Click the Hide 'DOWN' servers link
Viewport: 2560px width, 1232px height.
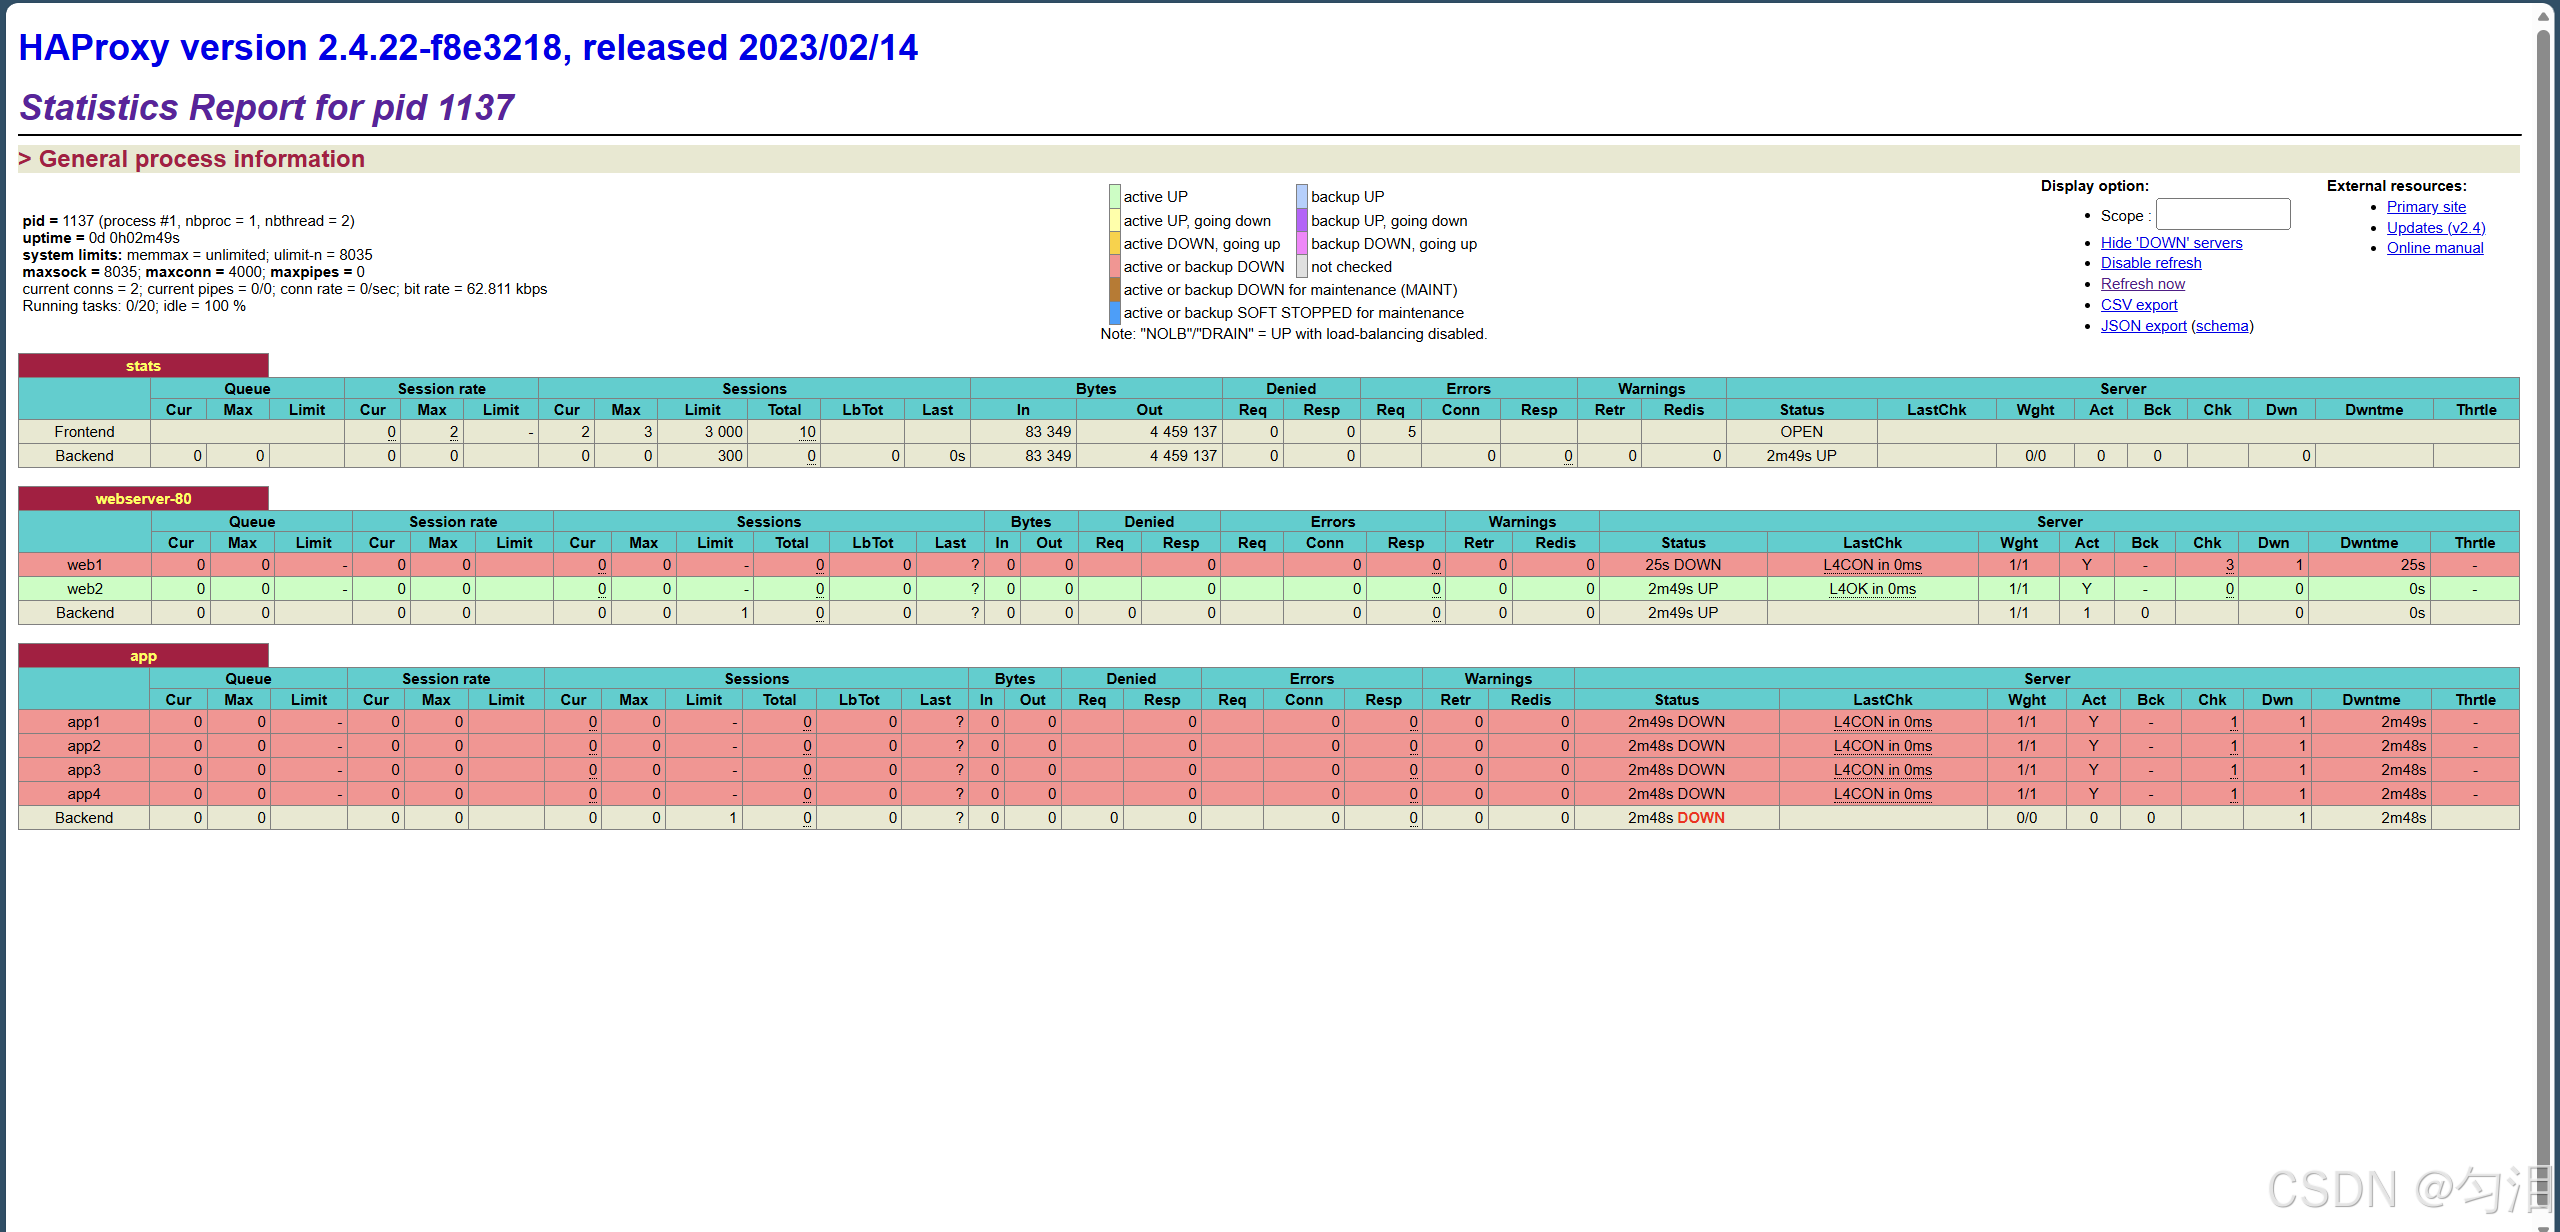coord(2170,243)
